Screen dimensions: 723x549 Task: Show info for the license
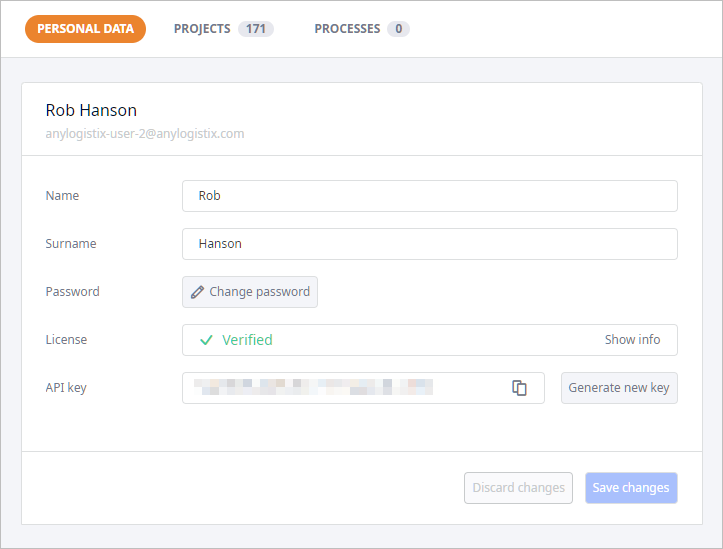tap(632, 340)
